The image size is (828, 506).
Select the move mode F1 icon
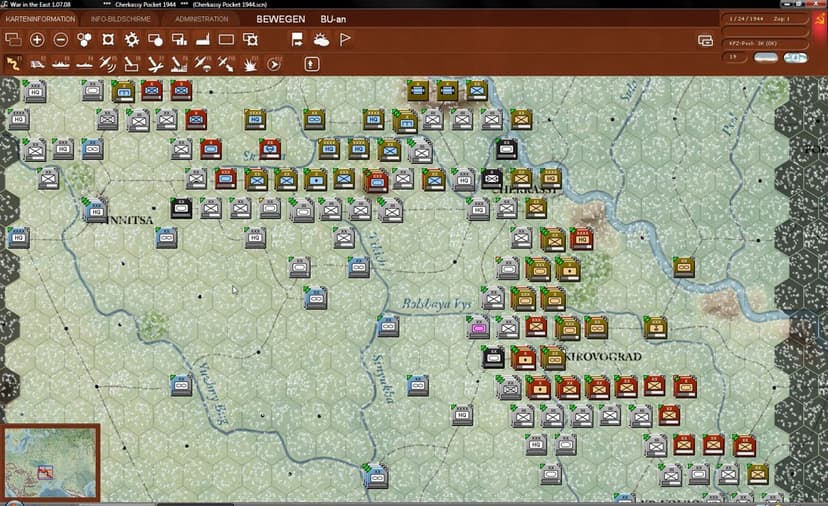[13, 64]
